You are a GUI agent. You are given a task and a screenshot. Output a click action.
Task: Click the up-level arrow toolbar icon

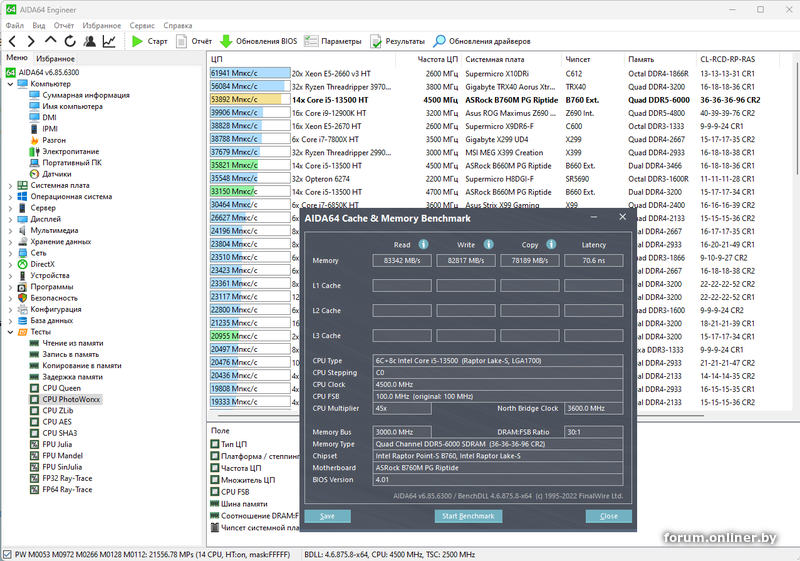pyautogui.click(x=51, y=41)
